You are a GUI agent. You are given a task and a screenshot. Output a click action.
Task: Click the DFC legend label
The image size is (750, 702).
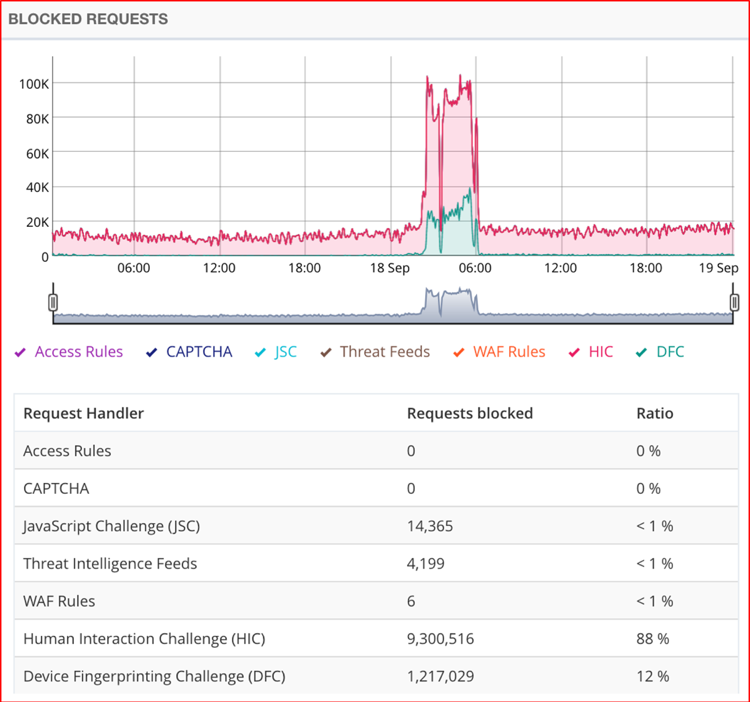[670, 352]
